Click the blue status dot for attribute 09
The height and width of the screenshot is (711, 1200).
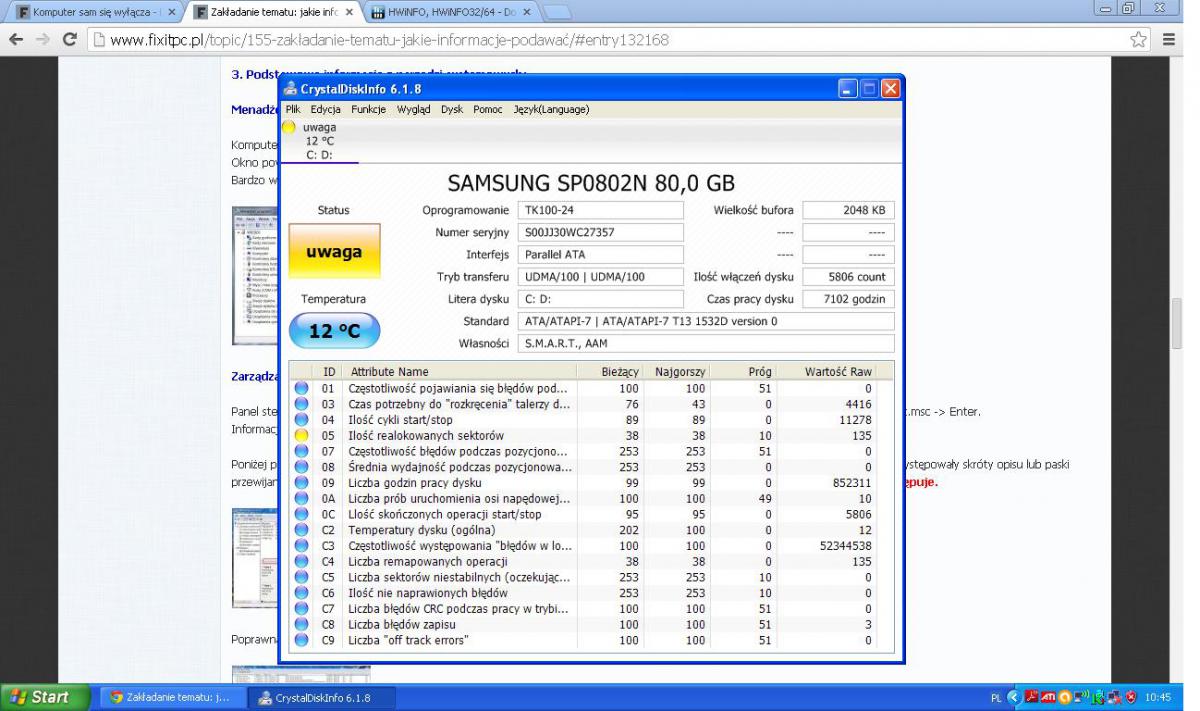click(x=300, y=483)
